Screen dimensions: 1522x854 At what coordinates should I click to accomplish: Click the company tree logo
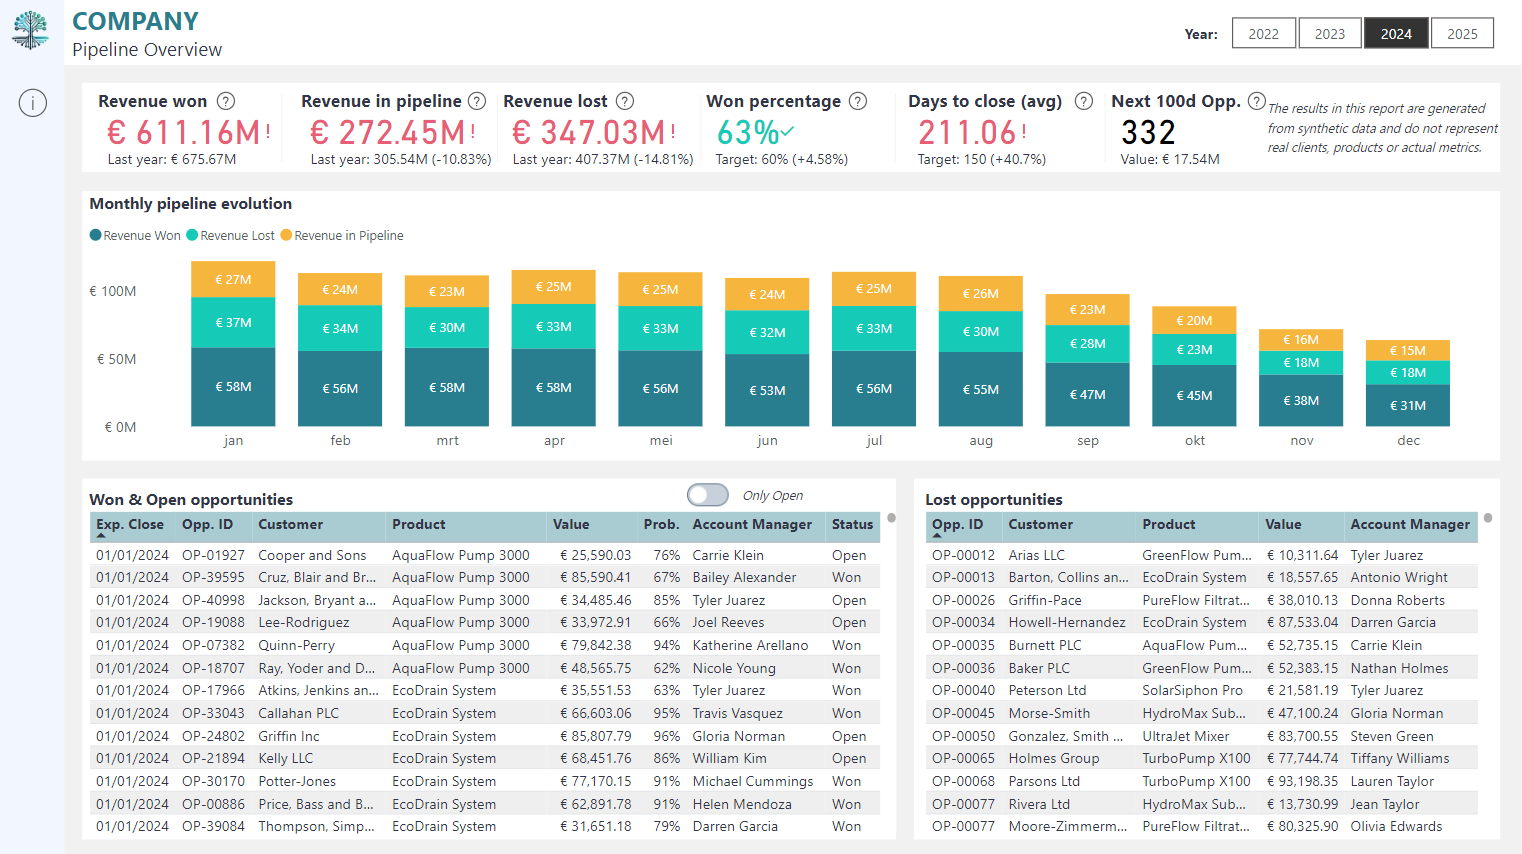31,30
